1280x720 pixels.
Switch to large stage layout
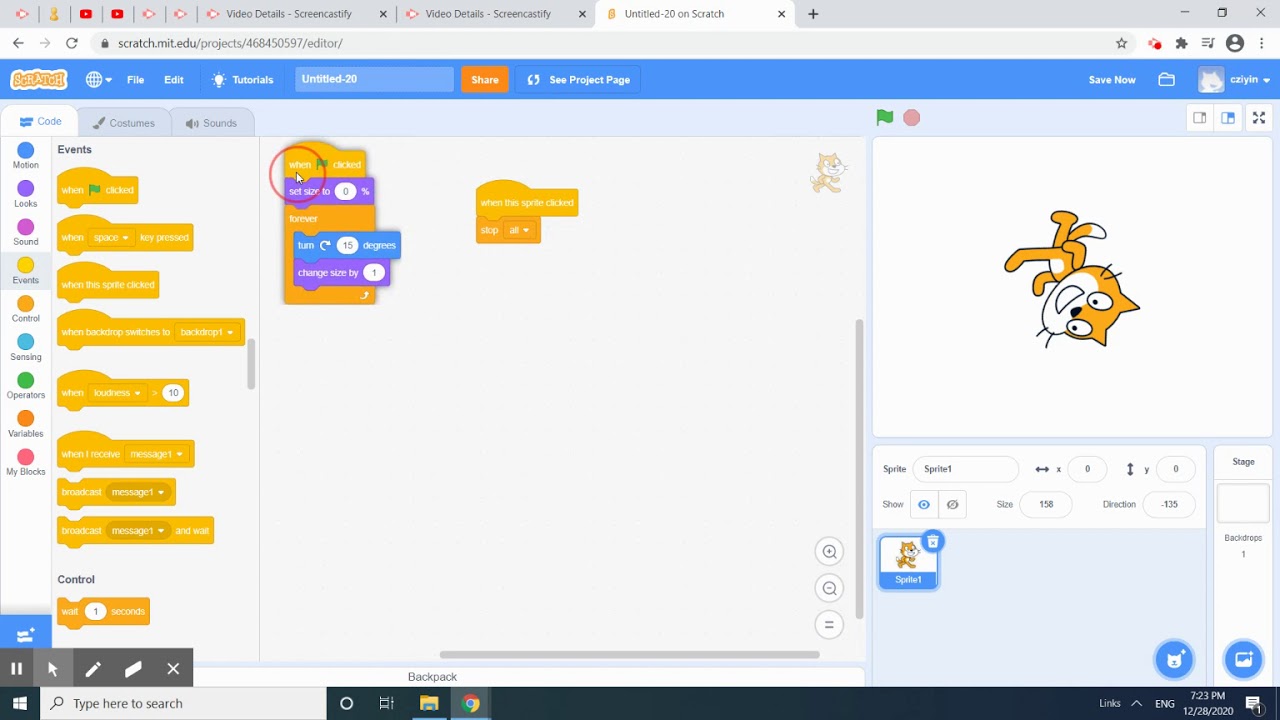pos(1228,118)
